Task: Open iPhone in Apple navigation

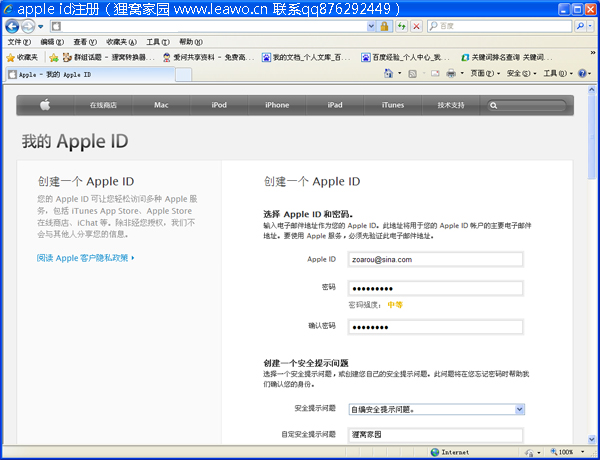Action: point(277,105)
